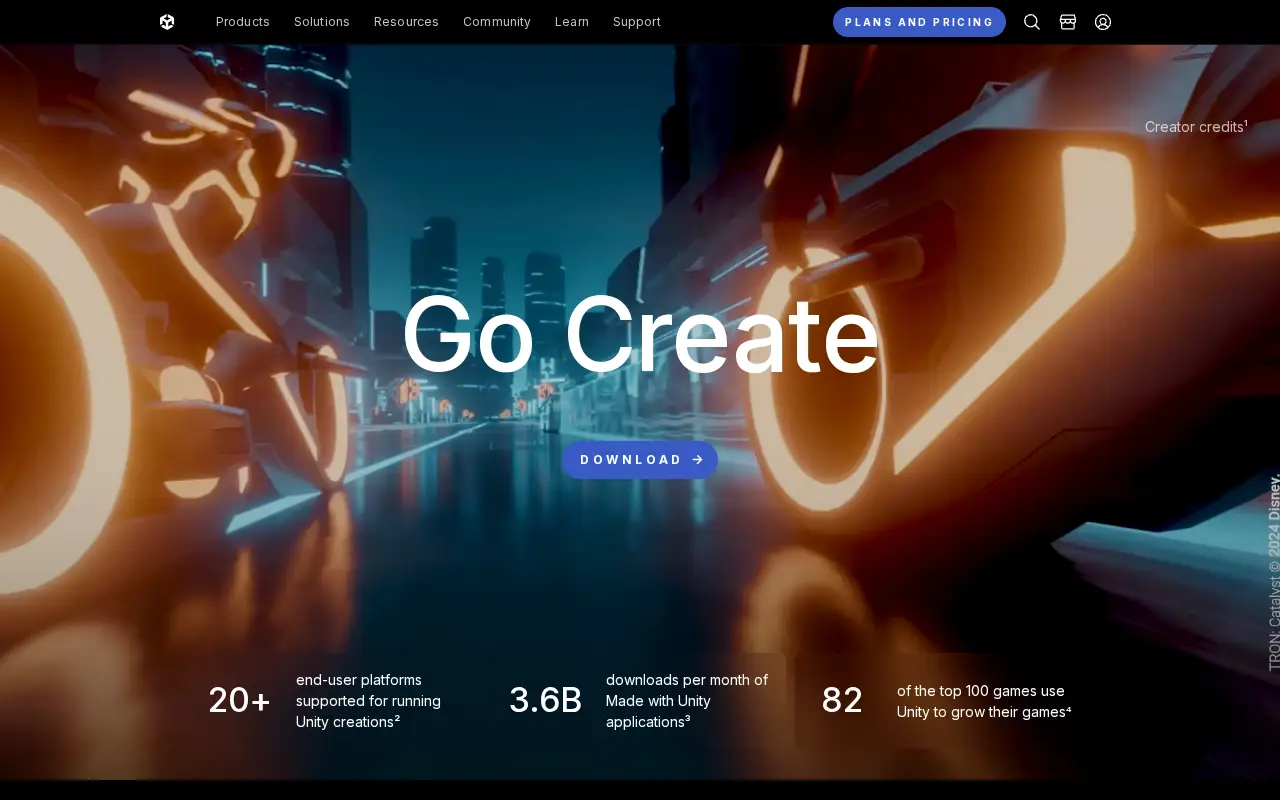Click the 82 top games statistic number
The image size is (1280, 800).
pos(842,700)
